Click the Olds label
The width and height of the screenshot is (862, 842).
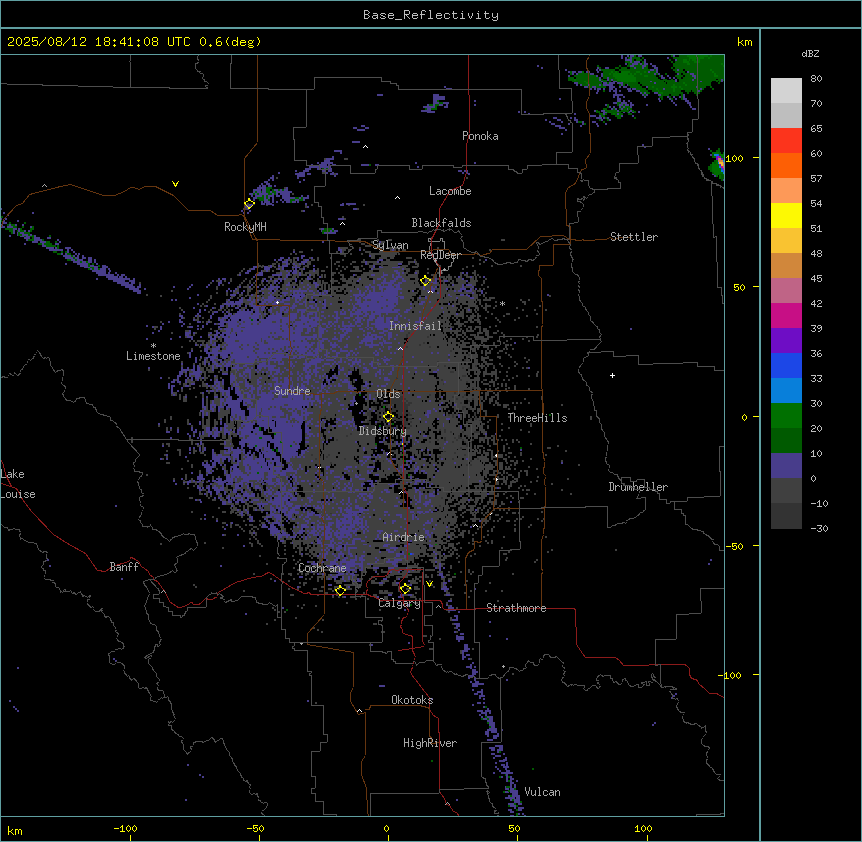coord(388,394)
